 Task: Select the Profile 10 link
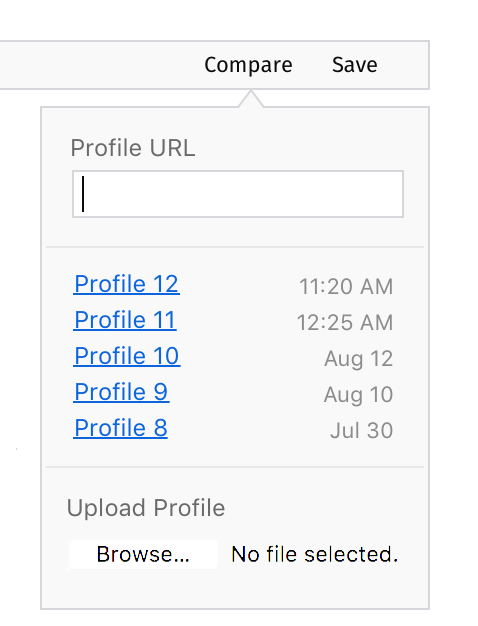(x=127, y=356)
